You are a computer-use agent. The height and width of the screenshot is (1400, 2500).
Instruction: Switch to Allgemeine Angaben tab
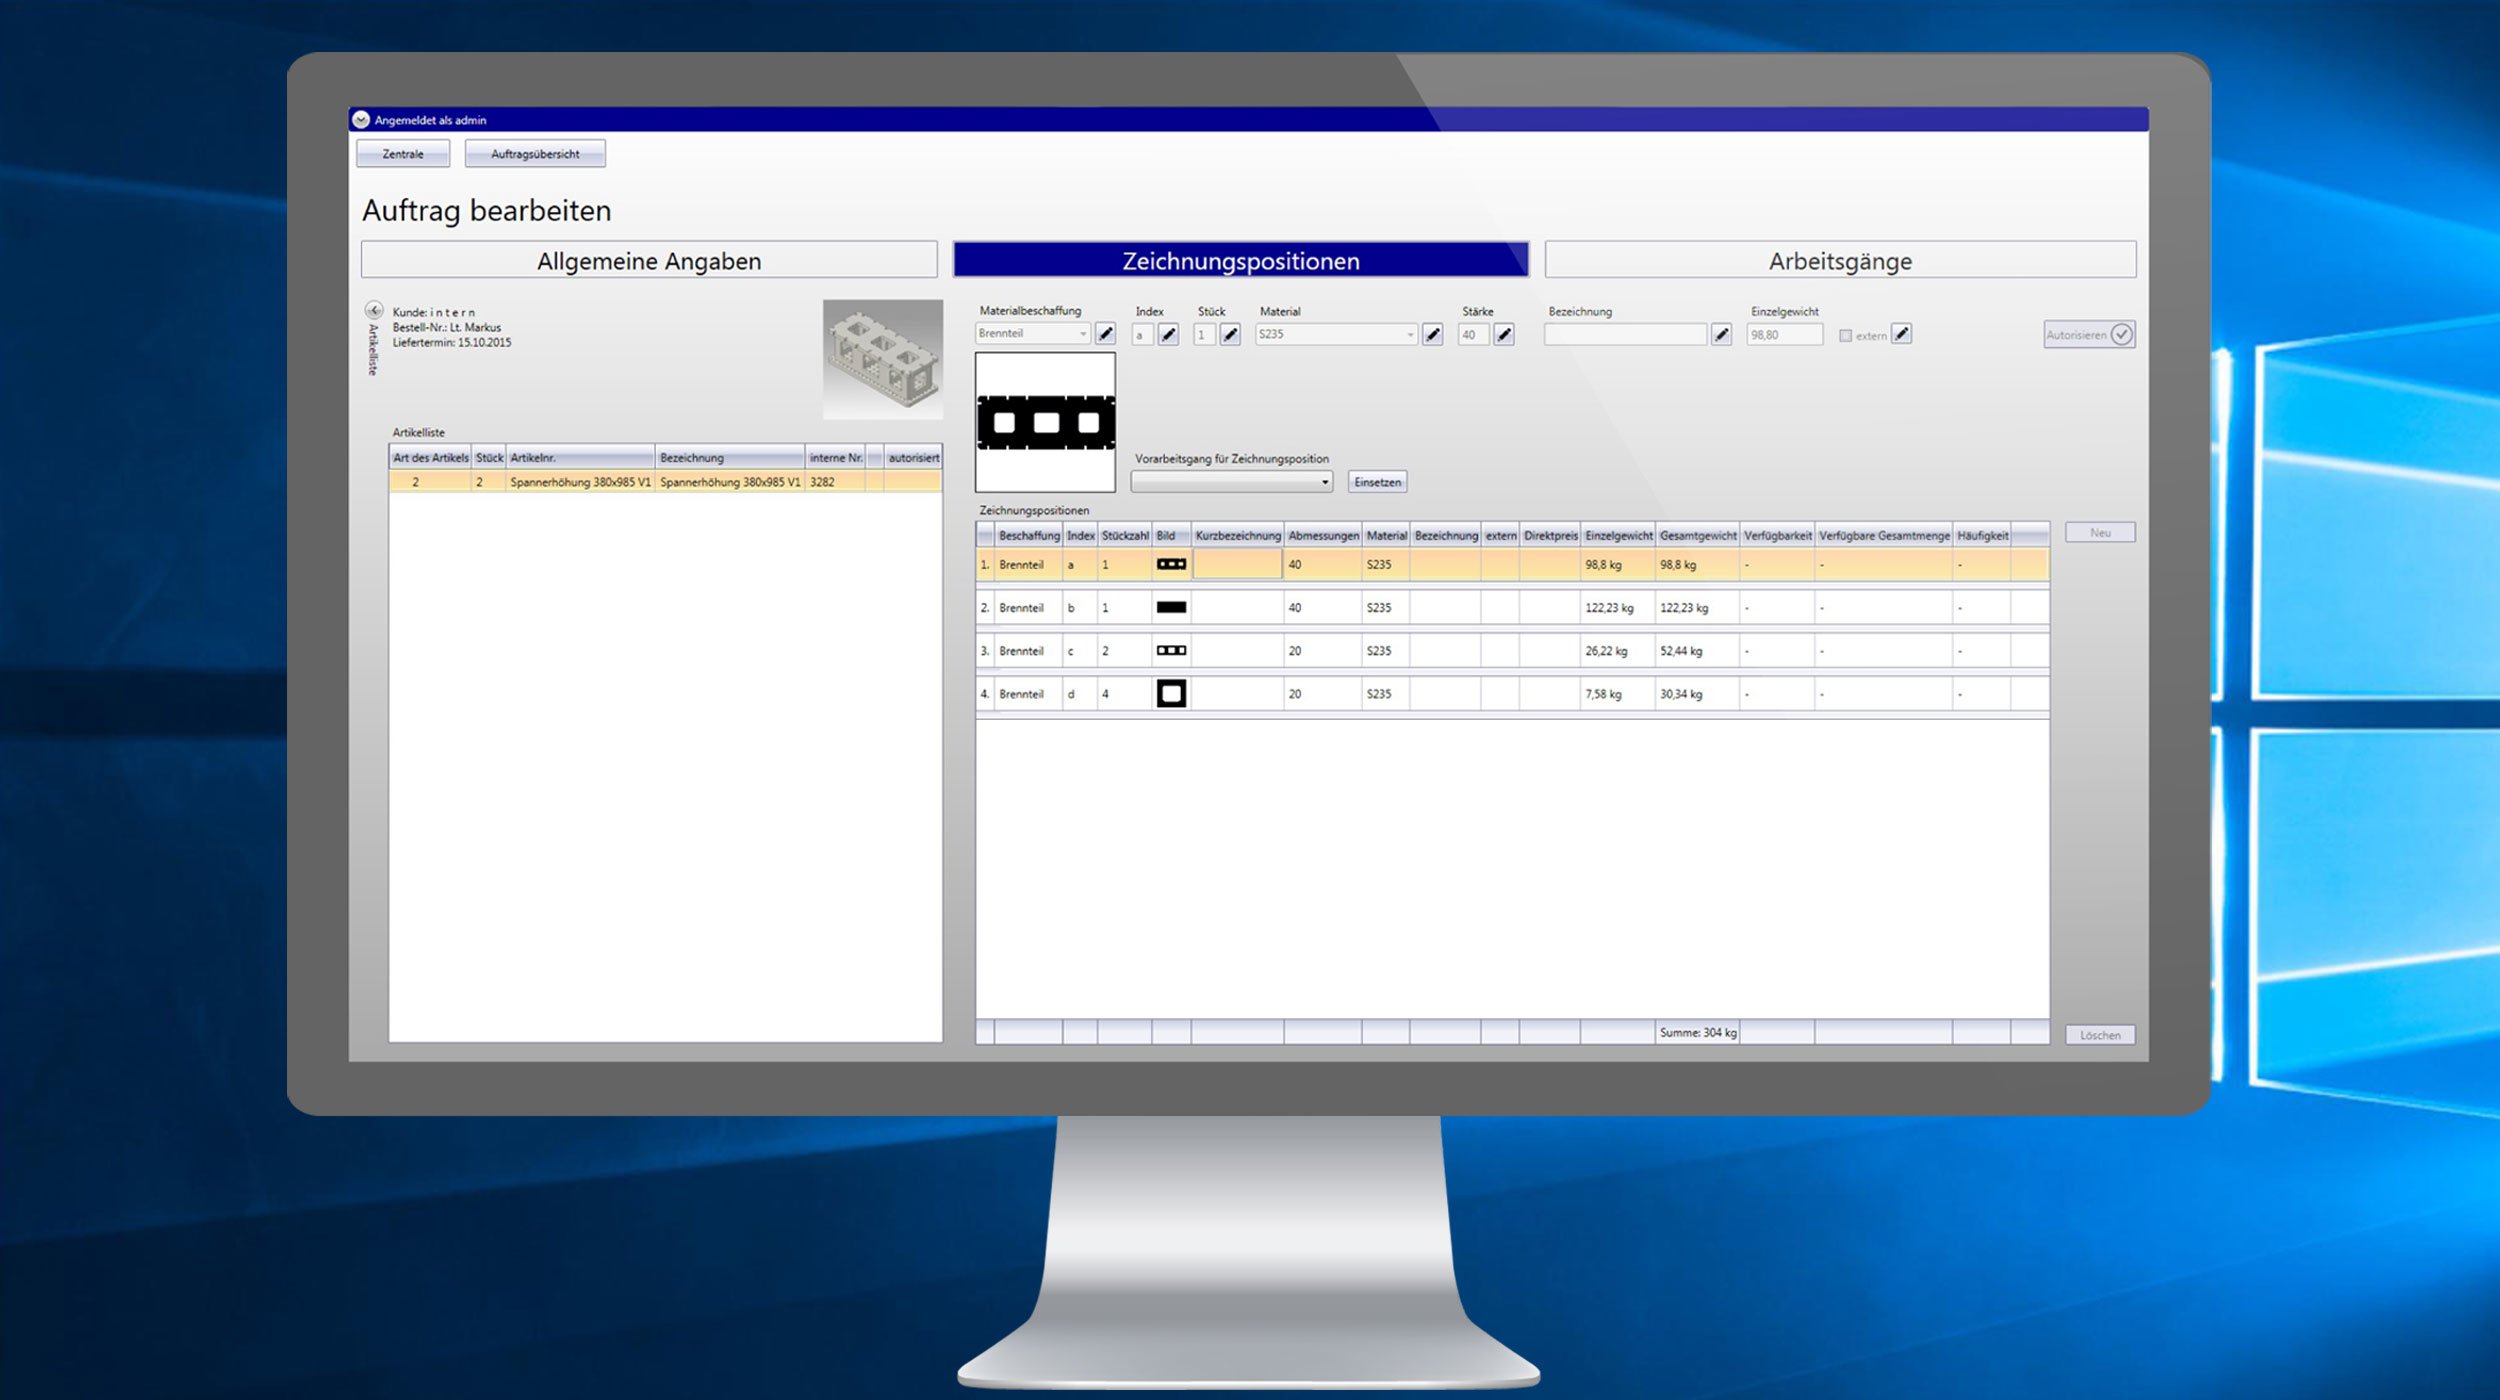649,260
